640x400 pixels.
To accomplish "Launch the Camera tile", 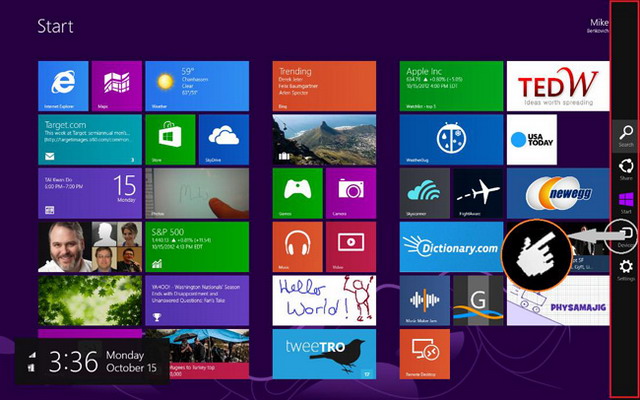I will pyautogui.click(x=351, y=193).
